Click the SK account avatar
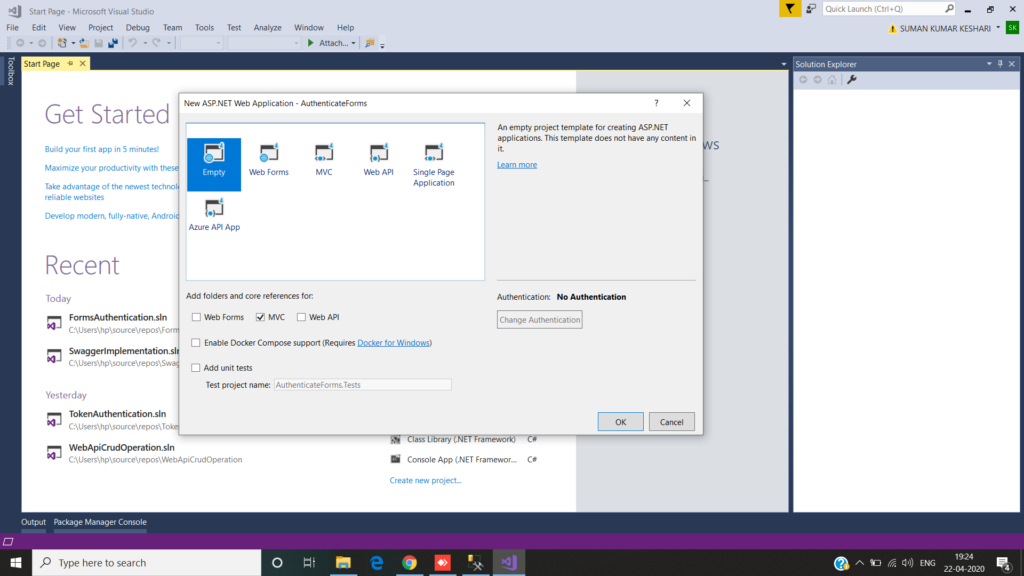 coord(1012,28)
